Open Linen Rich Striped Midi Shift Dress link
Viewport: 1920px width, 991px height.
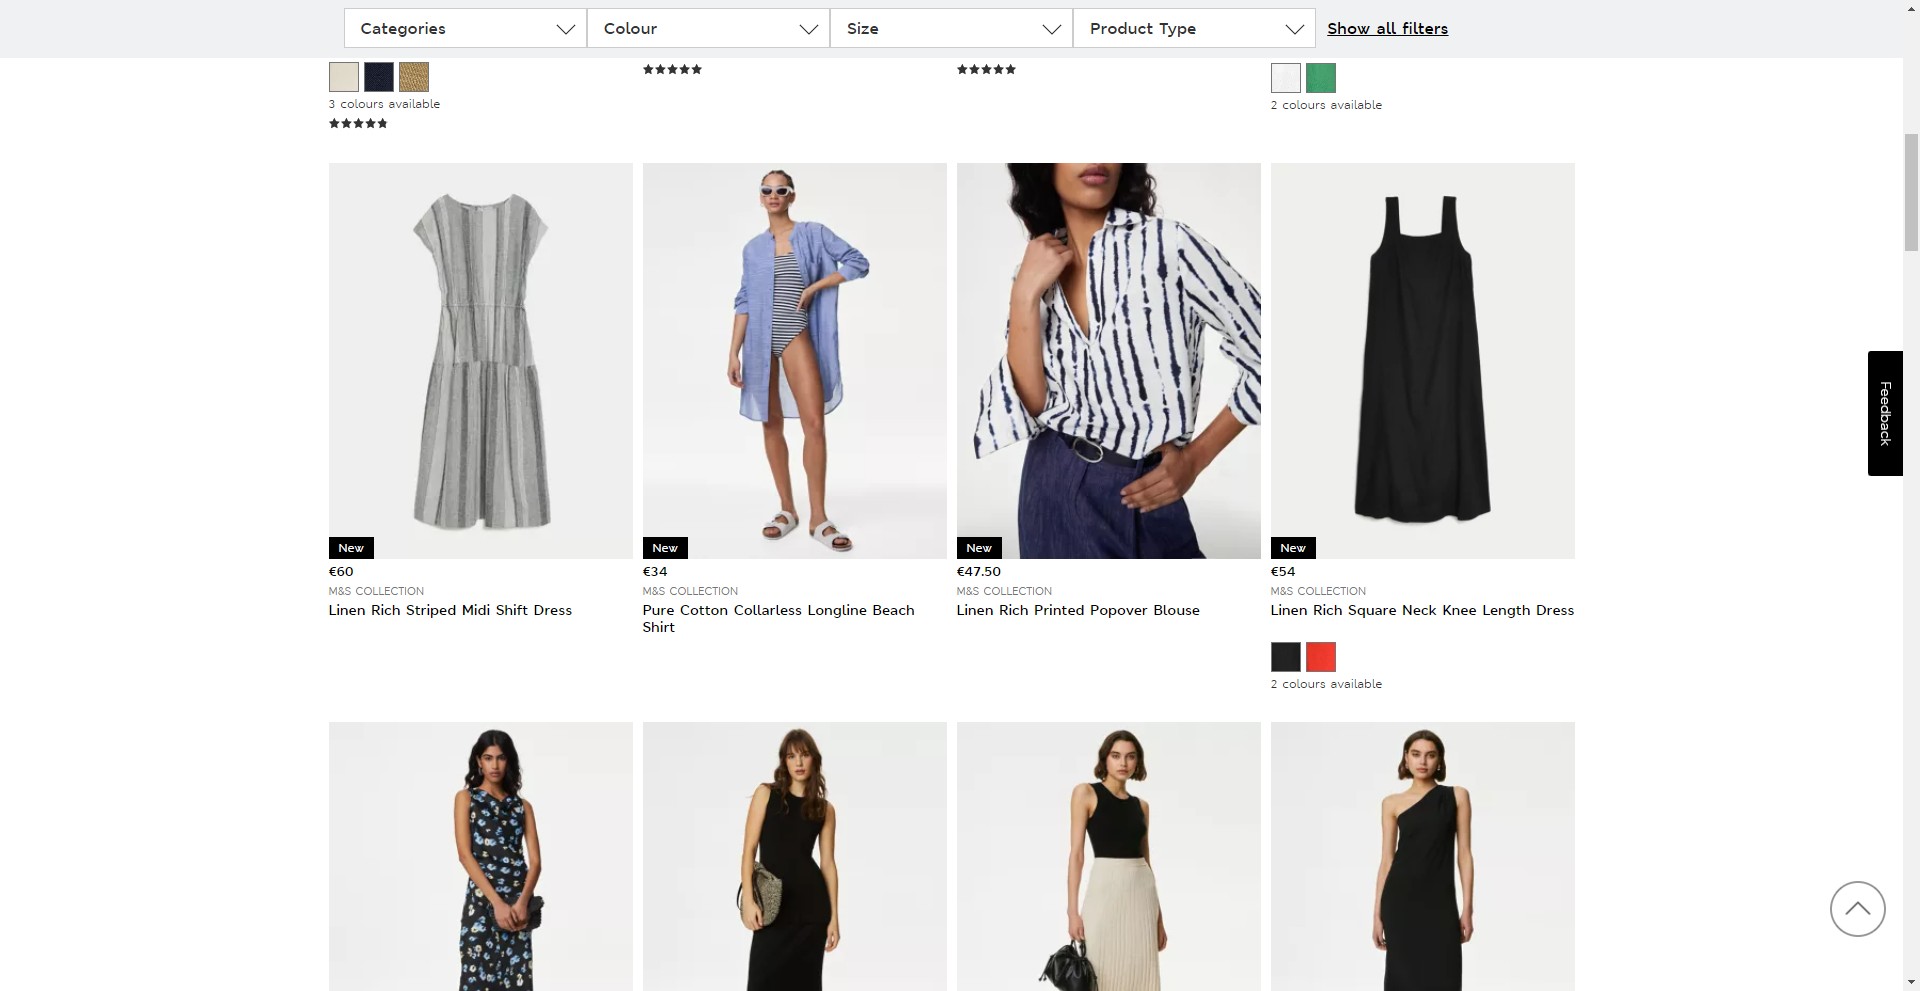450,610
